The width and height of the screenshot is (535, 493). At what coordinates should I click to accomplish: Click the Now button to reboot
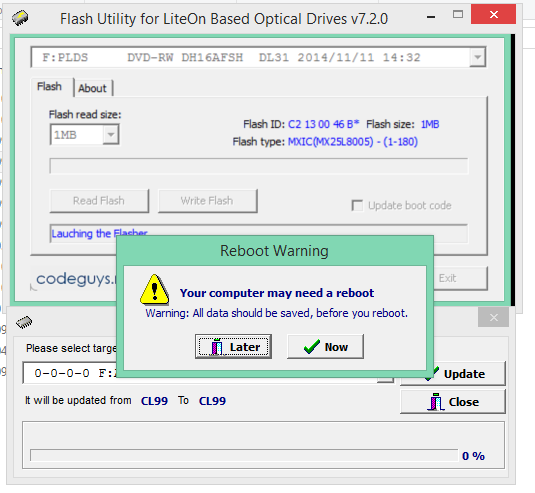point(326,347)
